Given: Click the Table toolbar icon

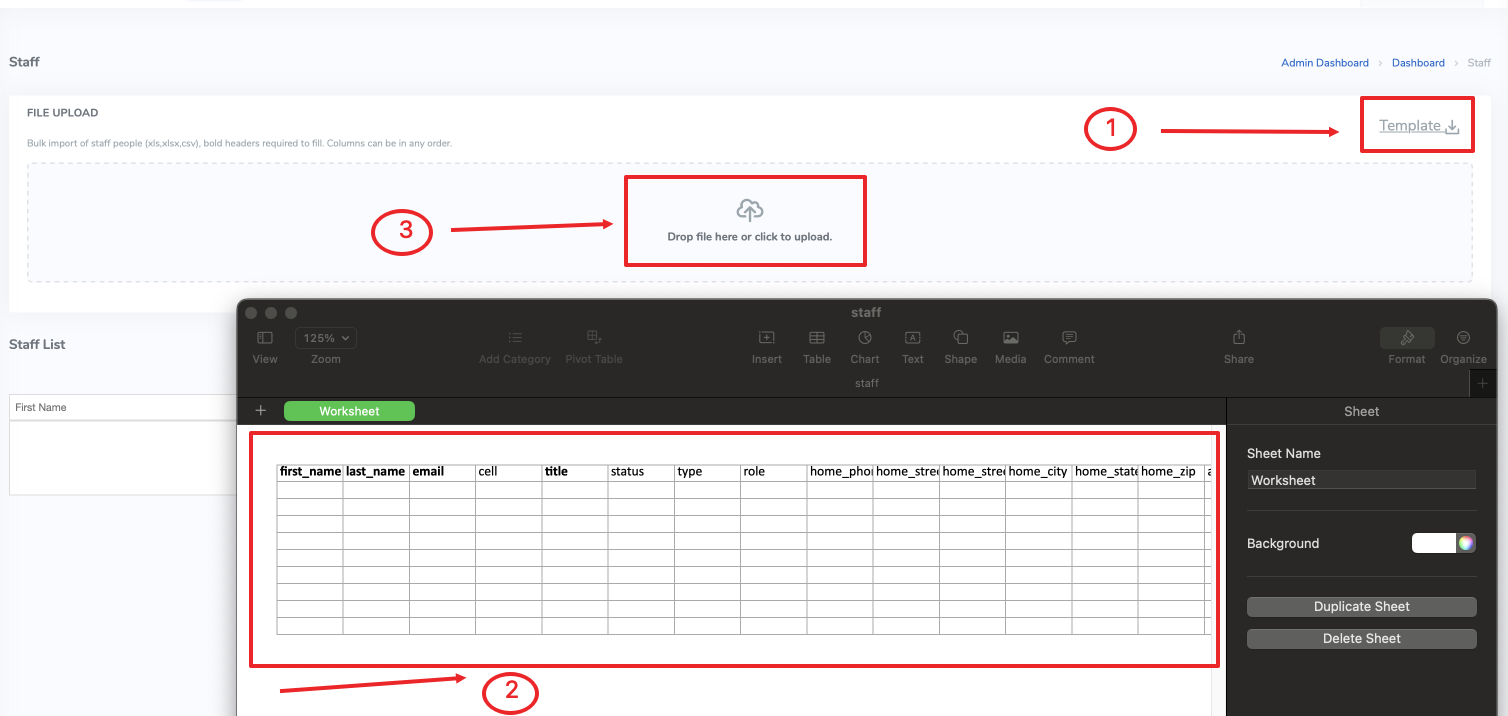Looking at the screenshot, I should pos(817,339).
